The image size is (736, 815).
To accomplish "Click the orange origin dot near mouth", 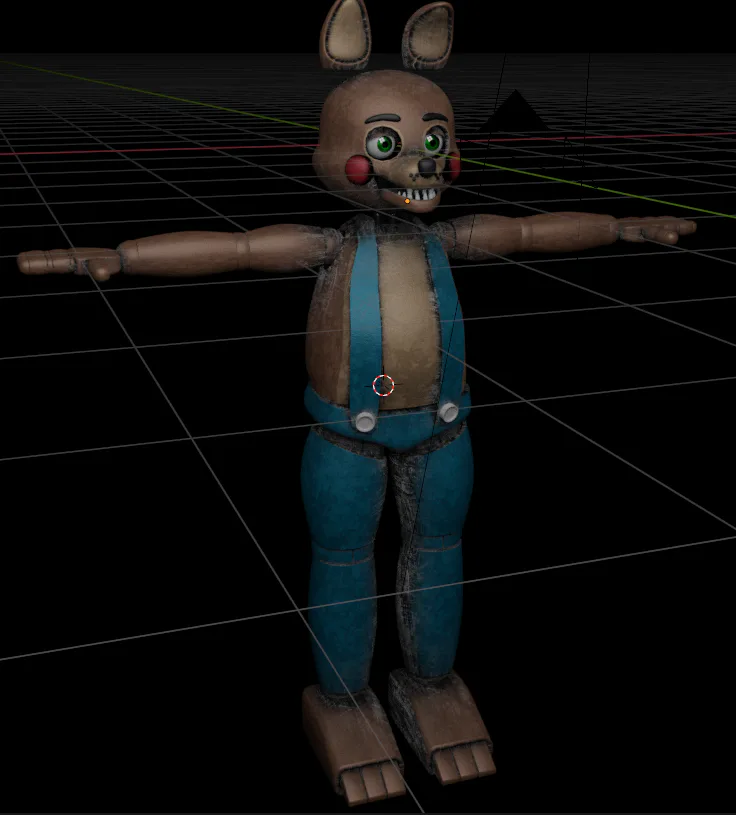I will click(x=407, y=201).
